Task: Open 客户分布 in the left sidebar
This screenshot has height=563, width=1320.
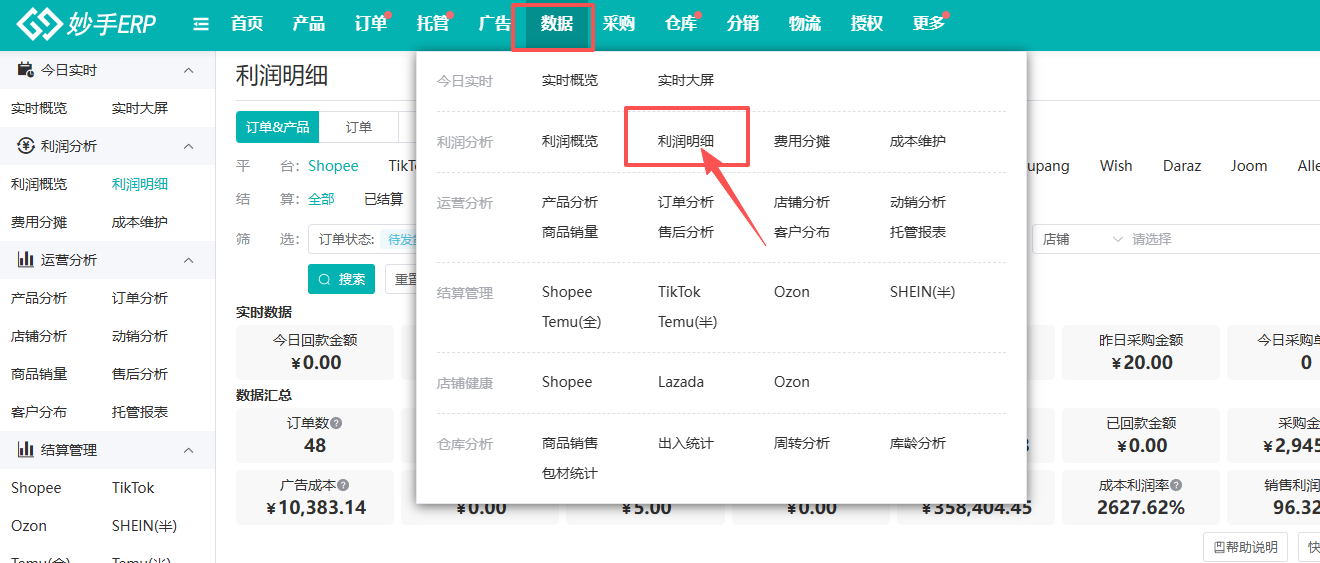Action: tap(39, 412)
